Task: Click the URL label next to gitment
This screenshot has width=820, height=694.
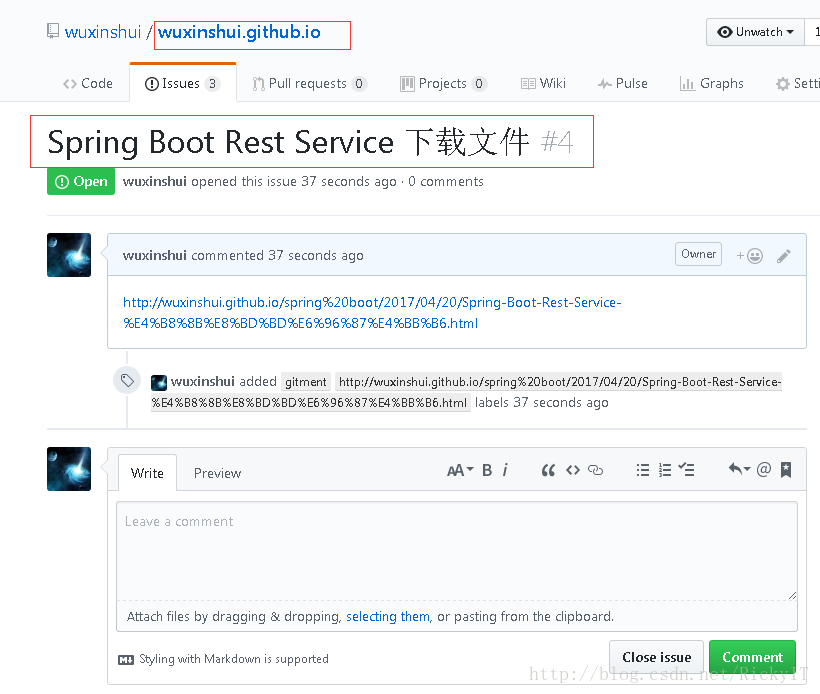Action: [x=466, y=392]
